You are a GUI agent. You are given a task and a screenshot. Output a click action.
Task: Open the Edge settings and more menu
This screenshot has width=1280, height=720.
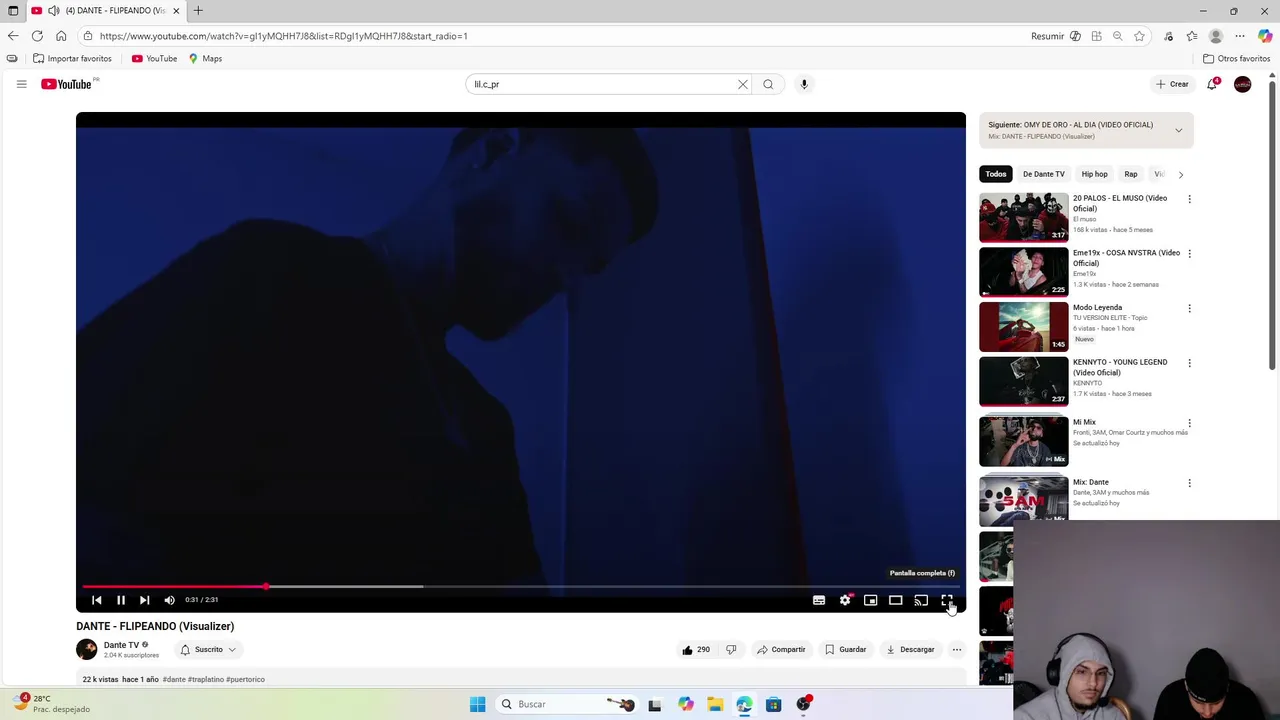point(1240,36)
